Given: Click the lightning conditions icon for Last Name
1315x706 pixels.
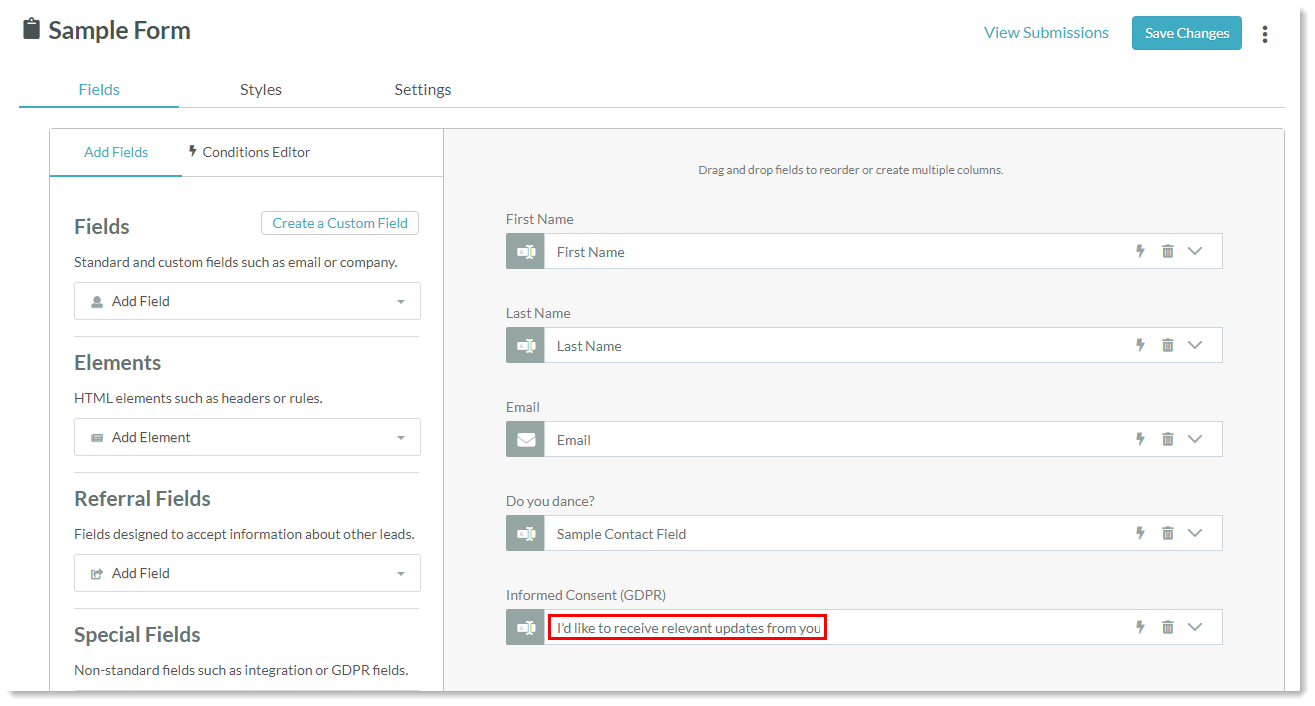Looking at the screenshot, I should (1140, 345).
